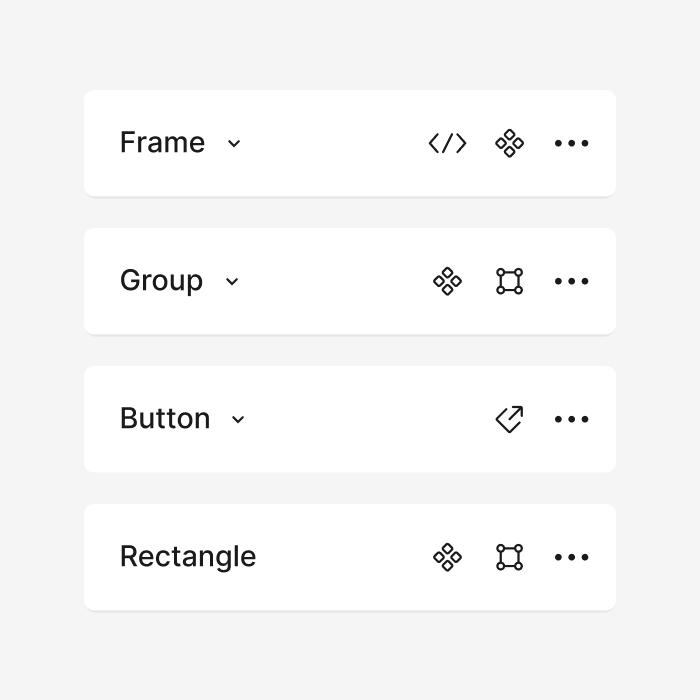Viewport: 700px width, 700px height.
Task: Click the component icon in Rectangle row
Action: [x=447, y=557]
